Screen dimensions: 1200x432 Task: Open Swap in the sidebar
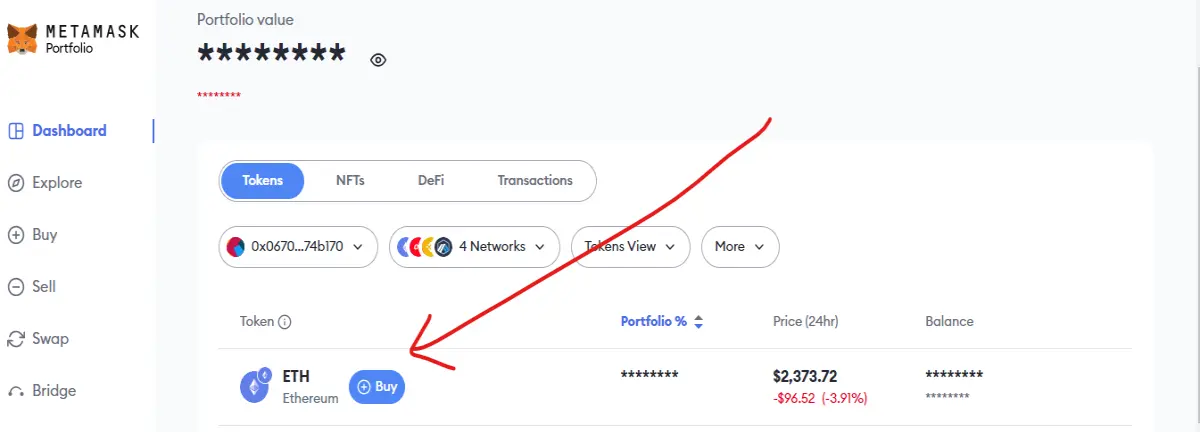point(38,339)
